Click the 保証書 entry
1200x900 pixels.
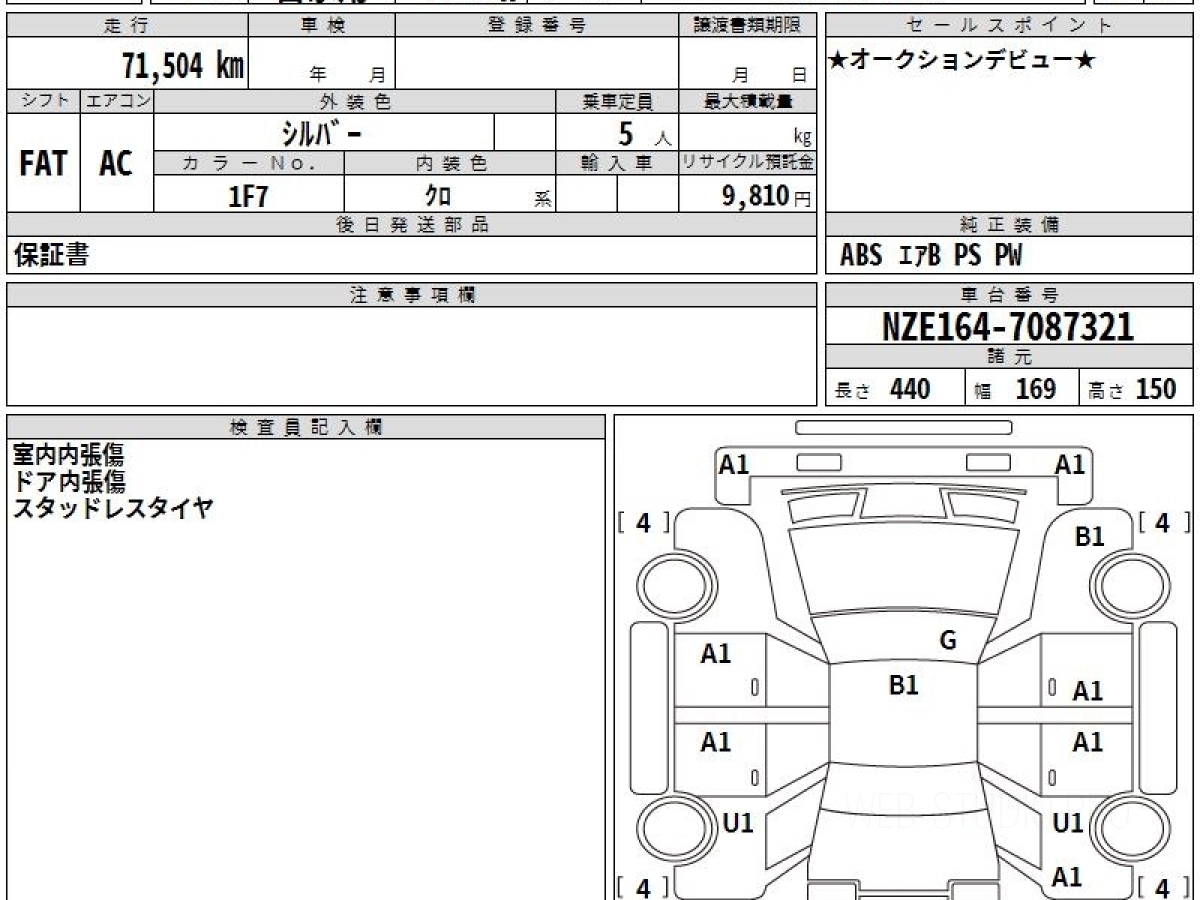click(x=51, y=255)
